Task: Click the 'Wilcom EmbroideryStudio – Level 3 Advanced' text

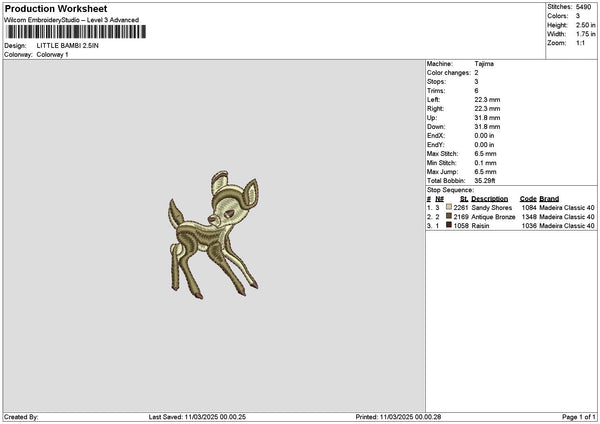Action: click(x=72, y=20)
